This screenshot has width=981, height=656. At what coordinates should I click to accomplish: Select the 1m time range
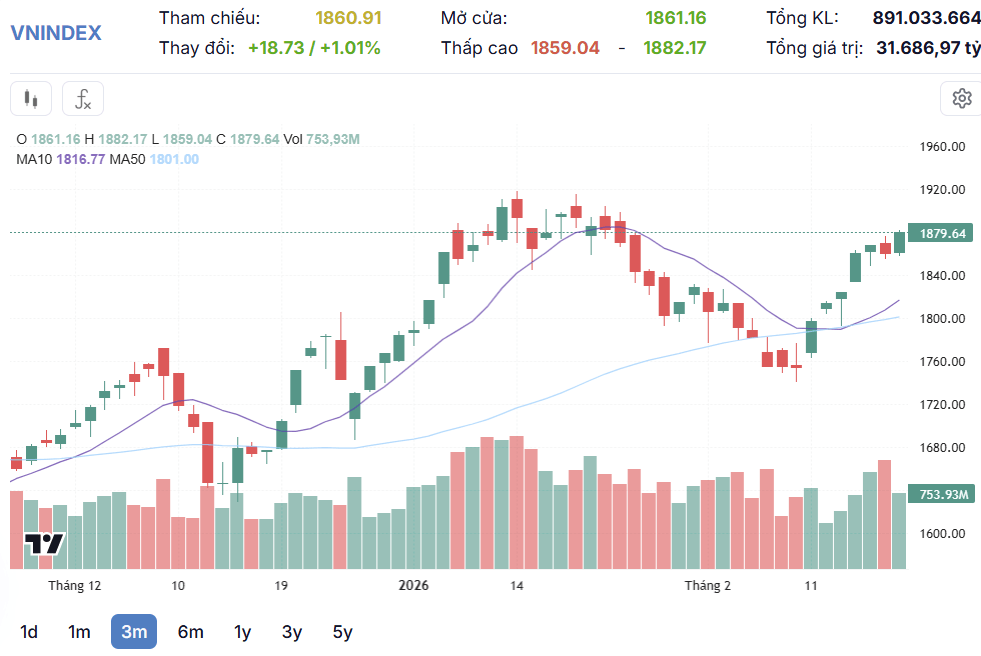click(79, 632)
